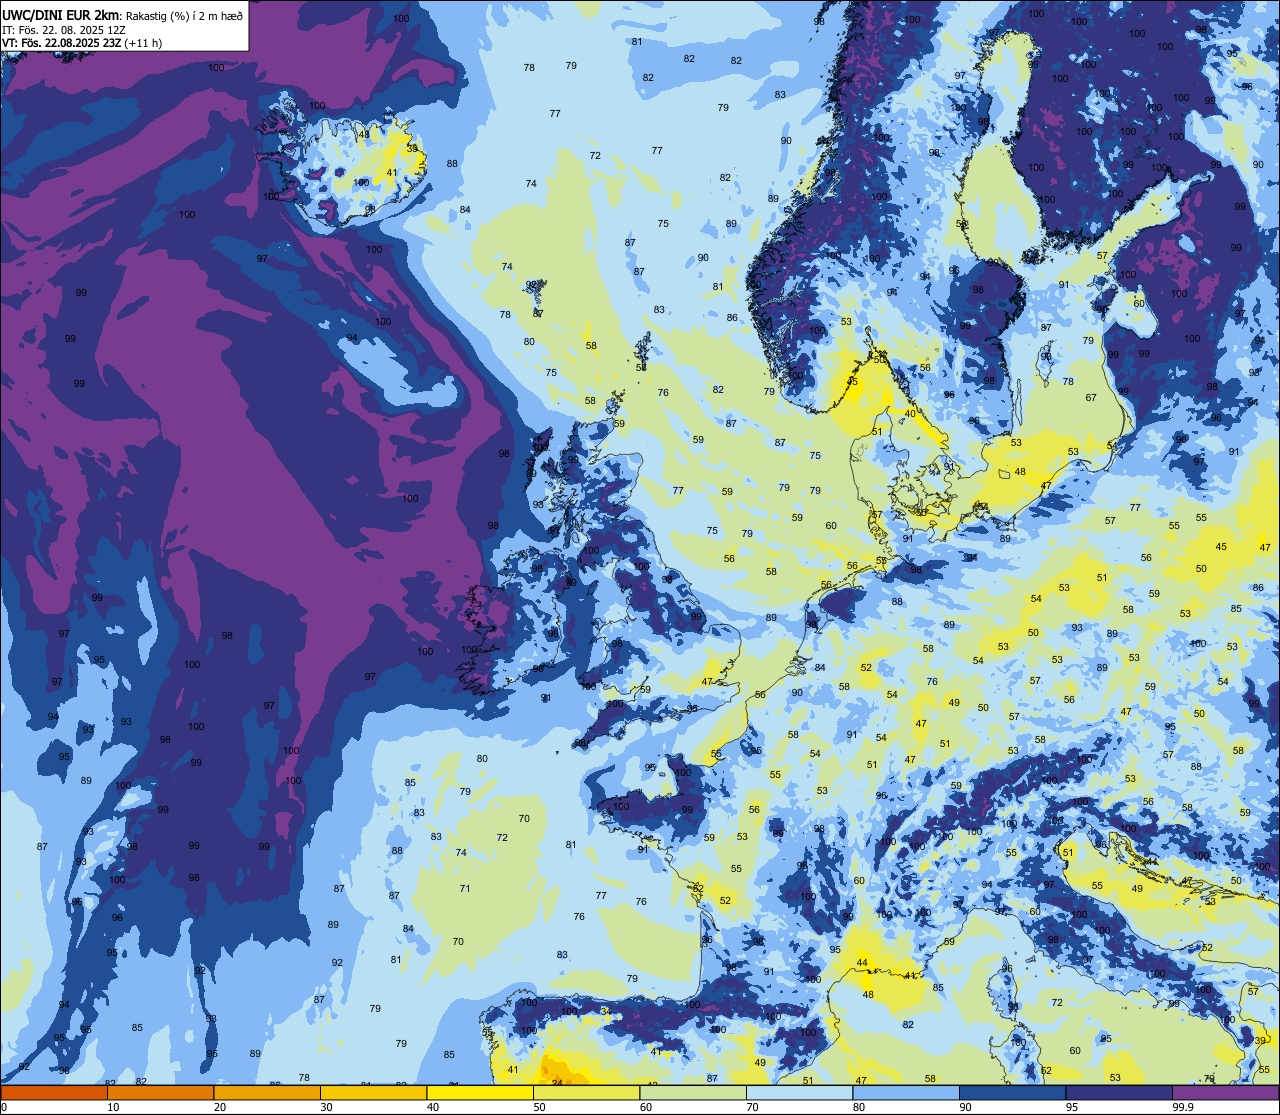This screenshot has height=1115, width=1280.
Task: Pick the pale green 60–70 legend swatch
Action: [693, 1092]
